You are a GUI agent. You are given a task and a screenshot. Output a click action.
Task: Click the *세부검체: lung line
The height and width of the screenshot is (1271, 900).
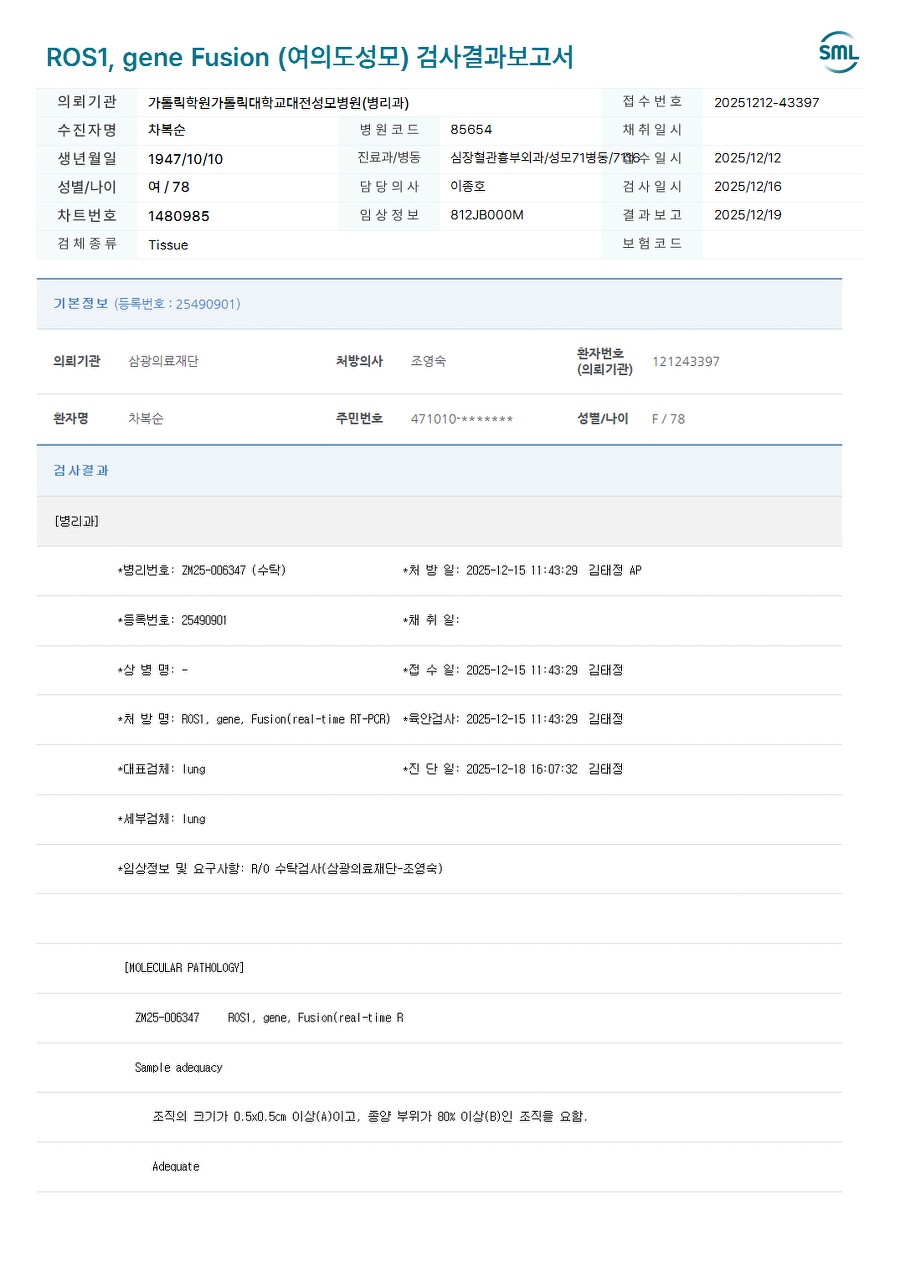[161, 819]
